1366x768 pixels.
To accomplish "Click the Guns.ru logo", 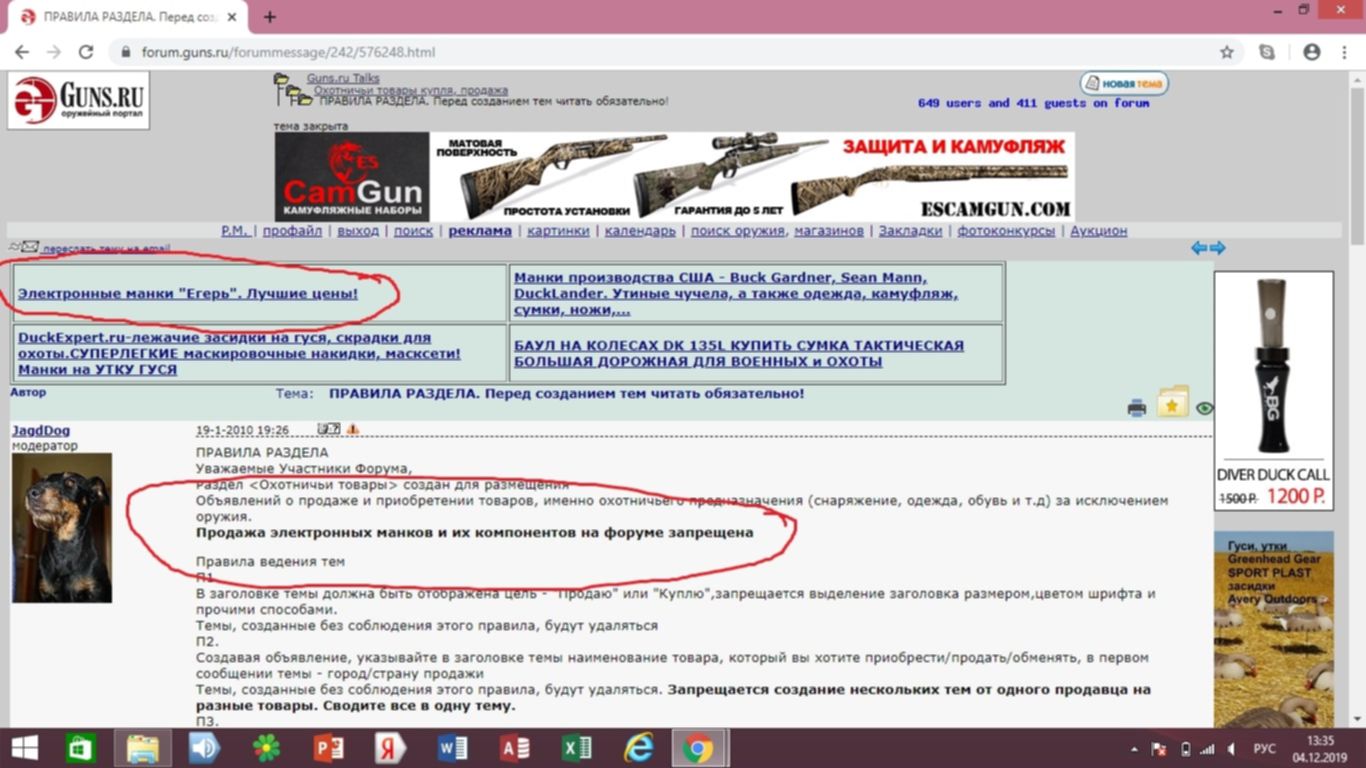I will click(78, 100).
